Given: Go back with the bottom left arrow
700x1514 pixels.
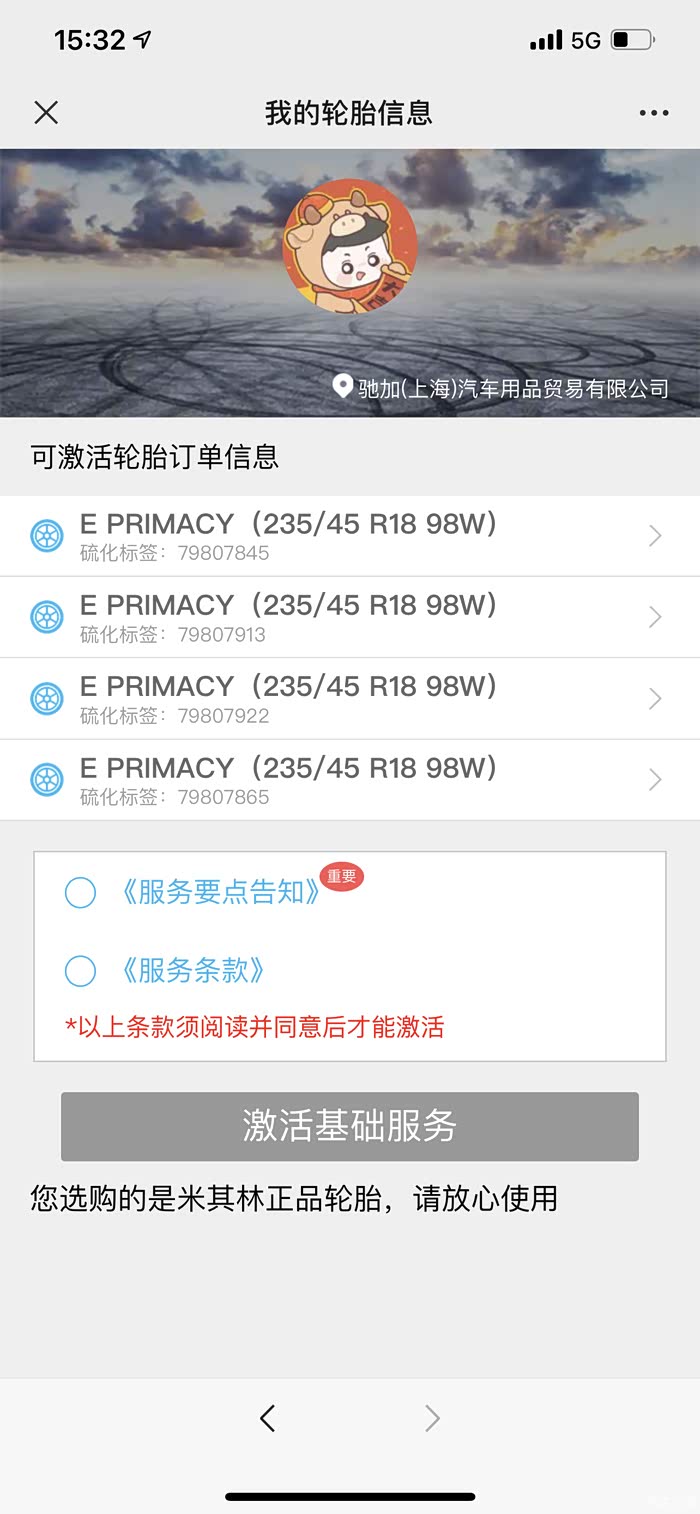Looking at the screenshot, I should click(267, 1417).
